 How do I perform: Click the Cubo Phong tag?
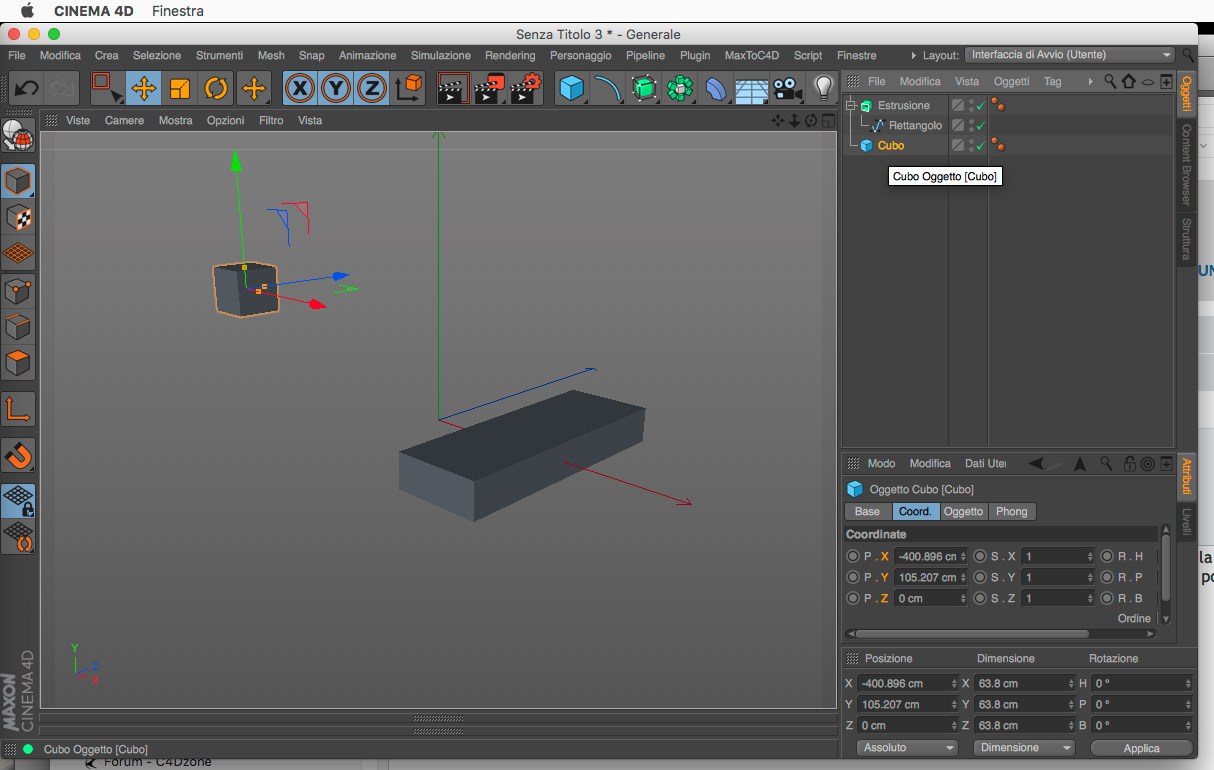point(997,145)
